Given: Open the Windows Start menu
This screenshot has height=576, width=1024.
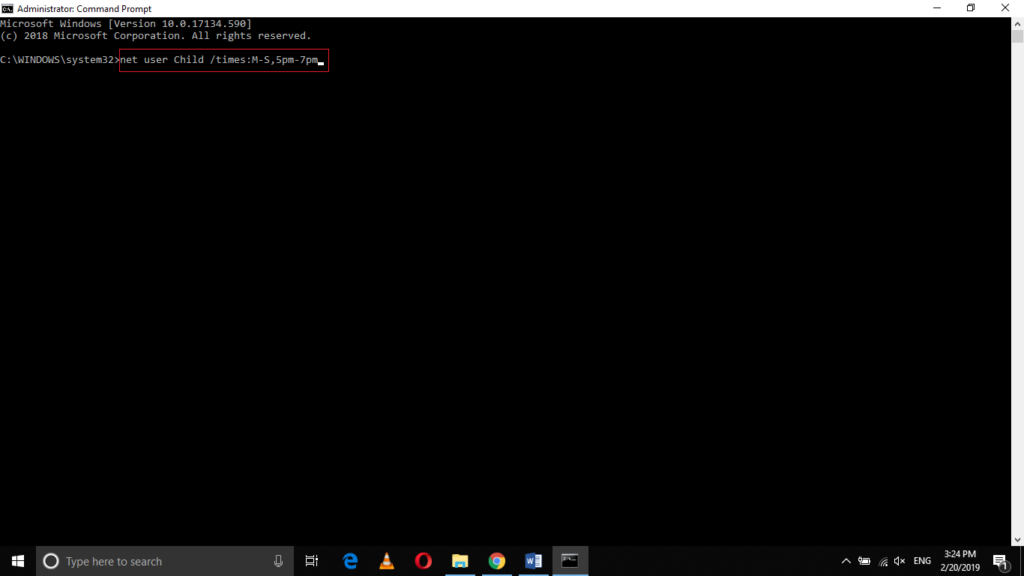Looking at the screenshot, I should point(18,561).
